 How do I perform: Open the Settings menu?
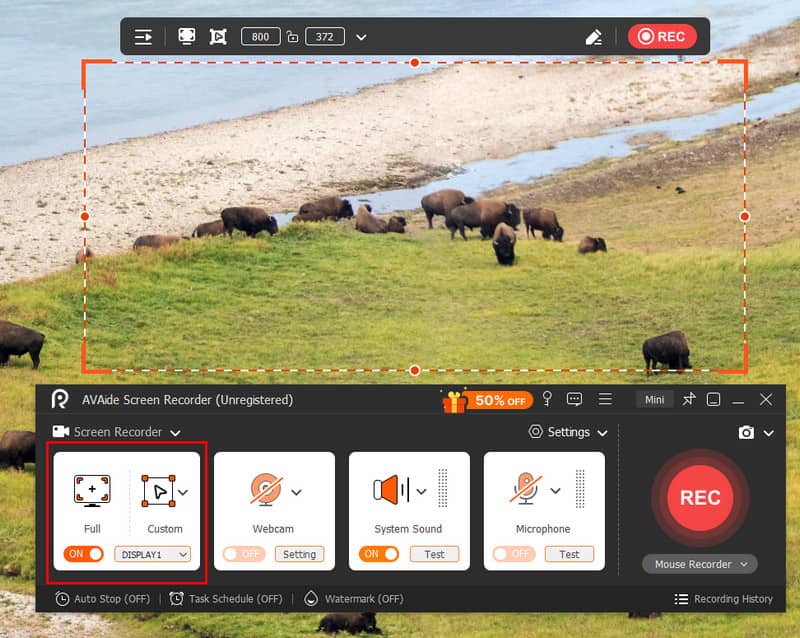tap(568, 432)
